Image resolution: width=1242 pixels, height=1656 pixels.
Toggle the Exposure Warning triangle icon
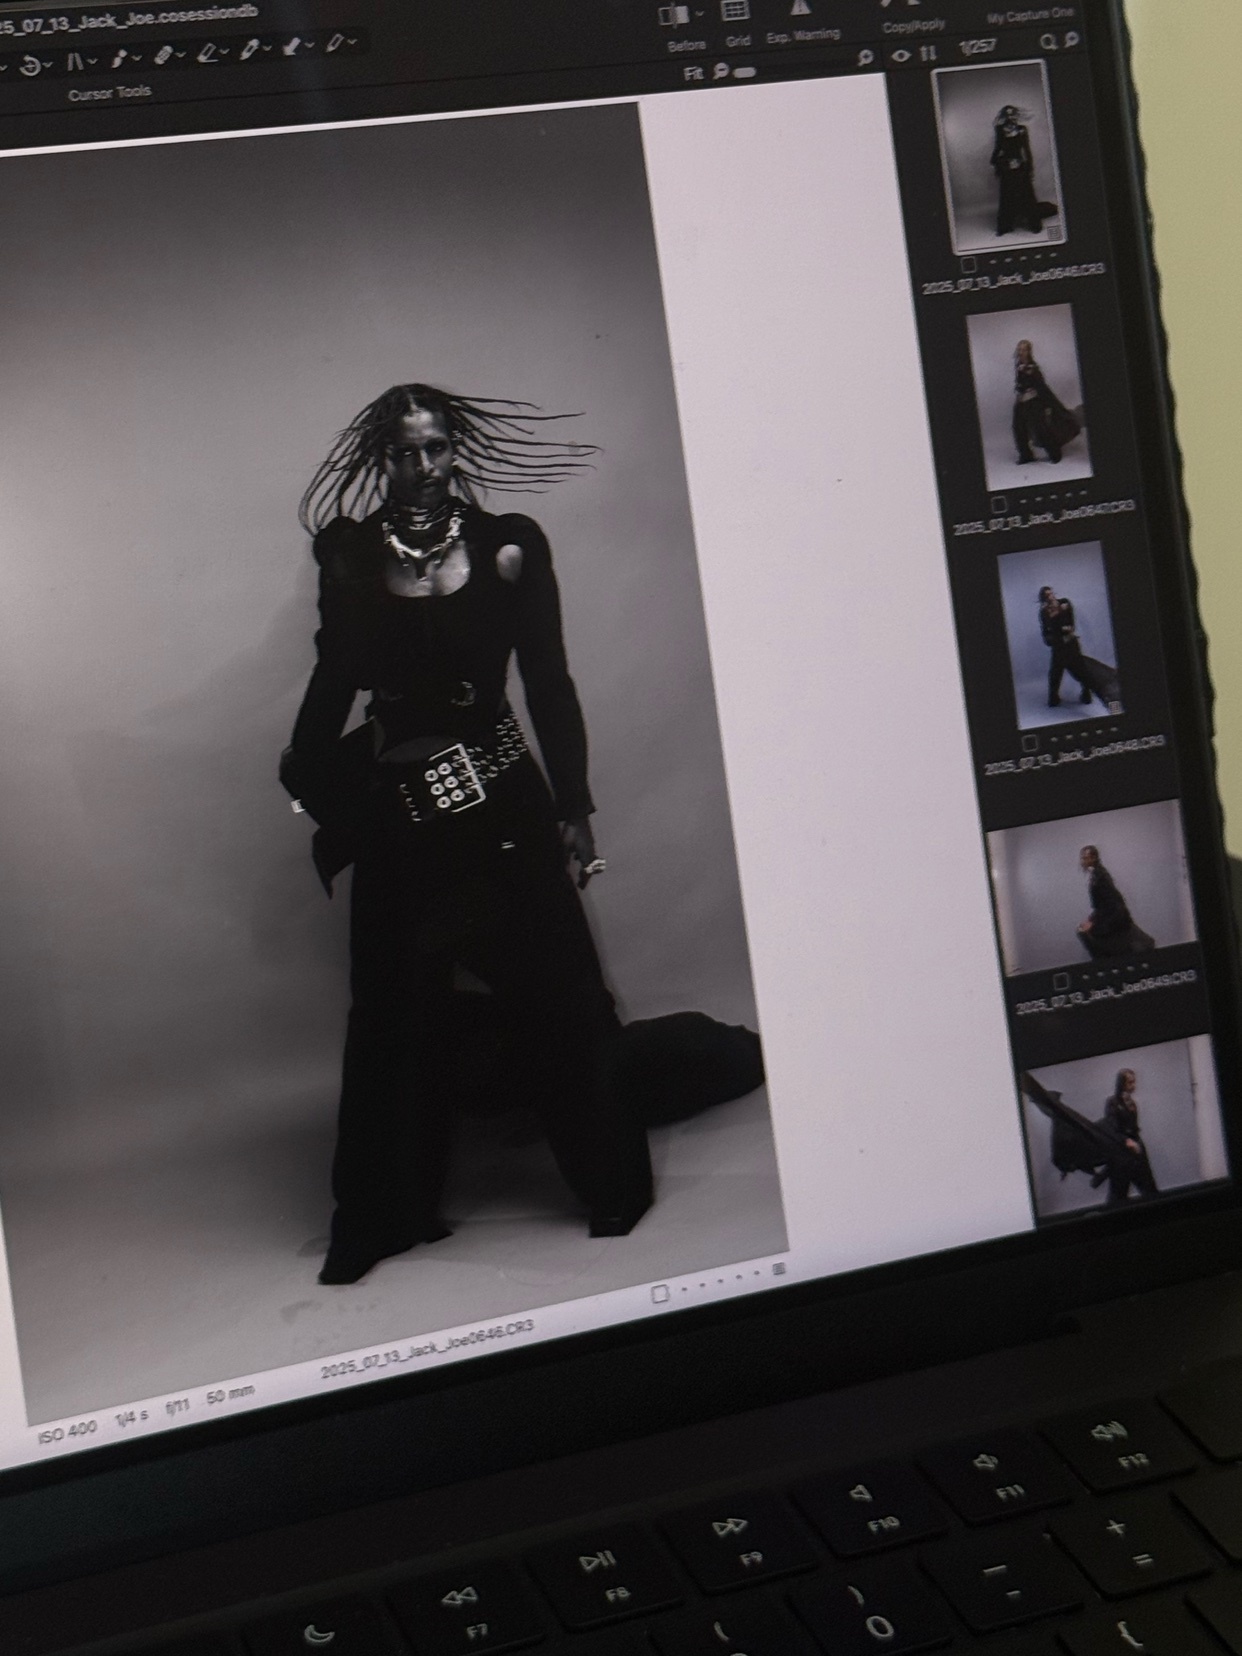tap(800, 9)
